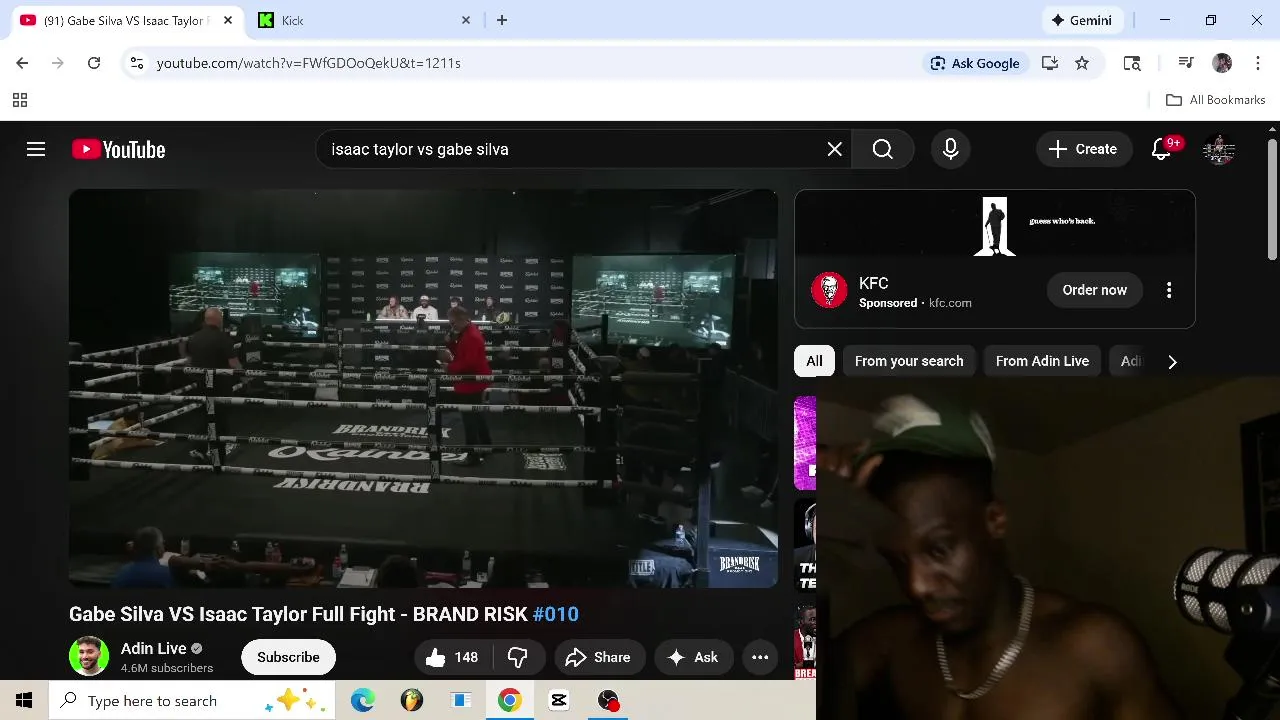1280x720 pixels.
Task: Start voice search with the microphone icon
Action: pos(951,149)
